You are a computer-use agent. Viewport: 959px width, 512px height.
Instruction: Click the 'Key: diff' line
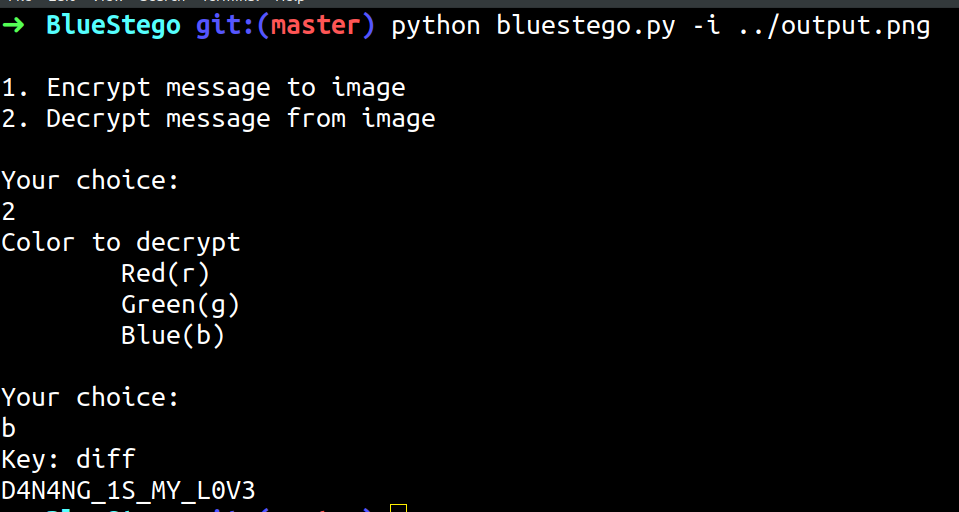click(x=68, y=459)
